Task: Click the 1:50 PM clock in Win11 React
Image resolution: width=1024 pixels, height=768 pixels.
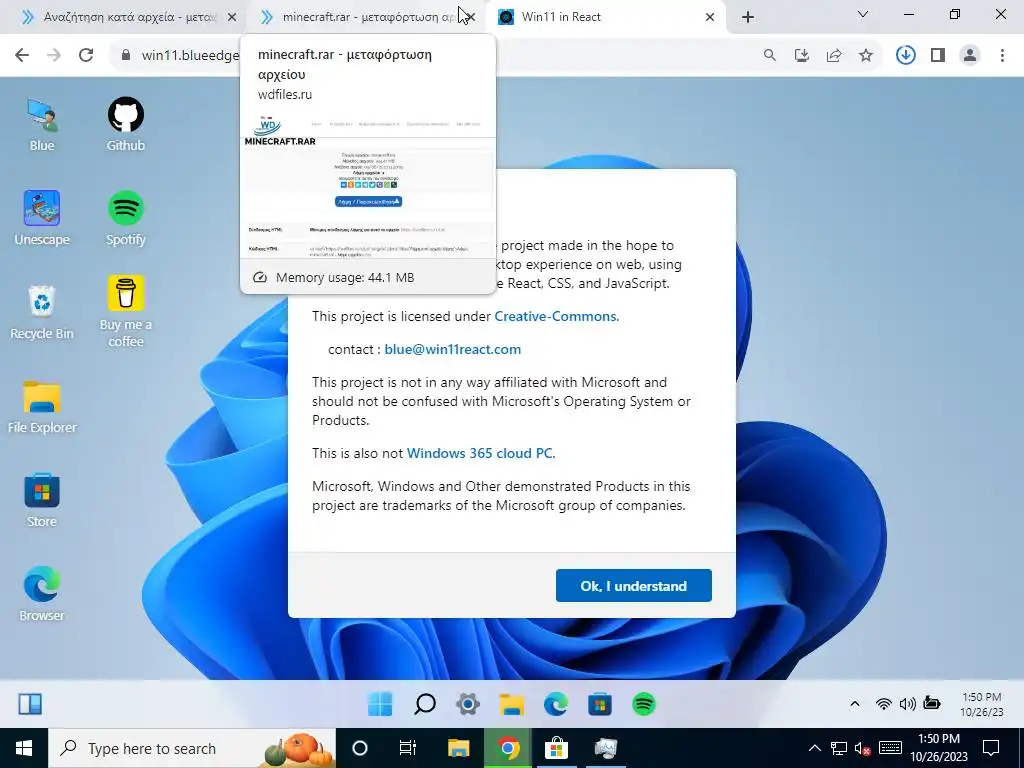Action: (982, 704)
